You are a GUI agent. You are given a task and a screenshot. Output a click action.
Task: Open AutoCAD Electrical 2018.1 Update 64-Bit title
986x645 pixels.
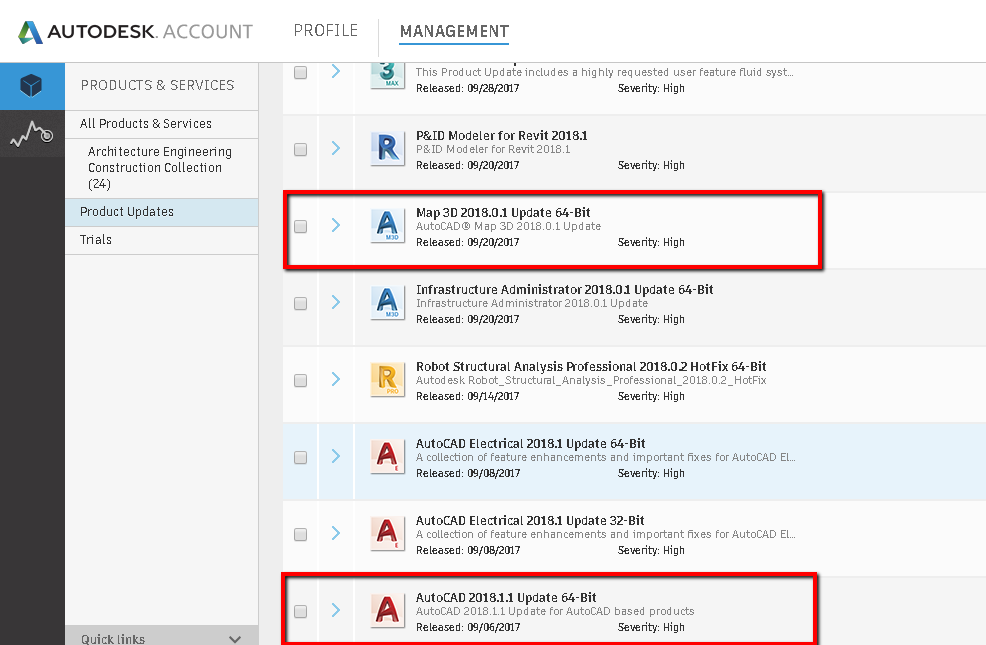531,443
